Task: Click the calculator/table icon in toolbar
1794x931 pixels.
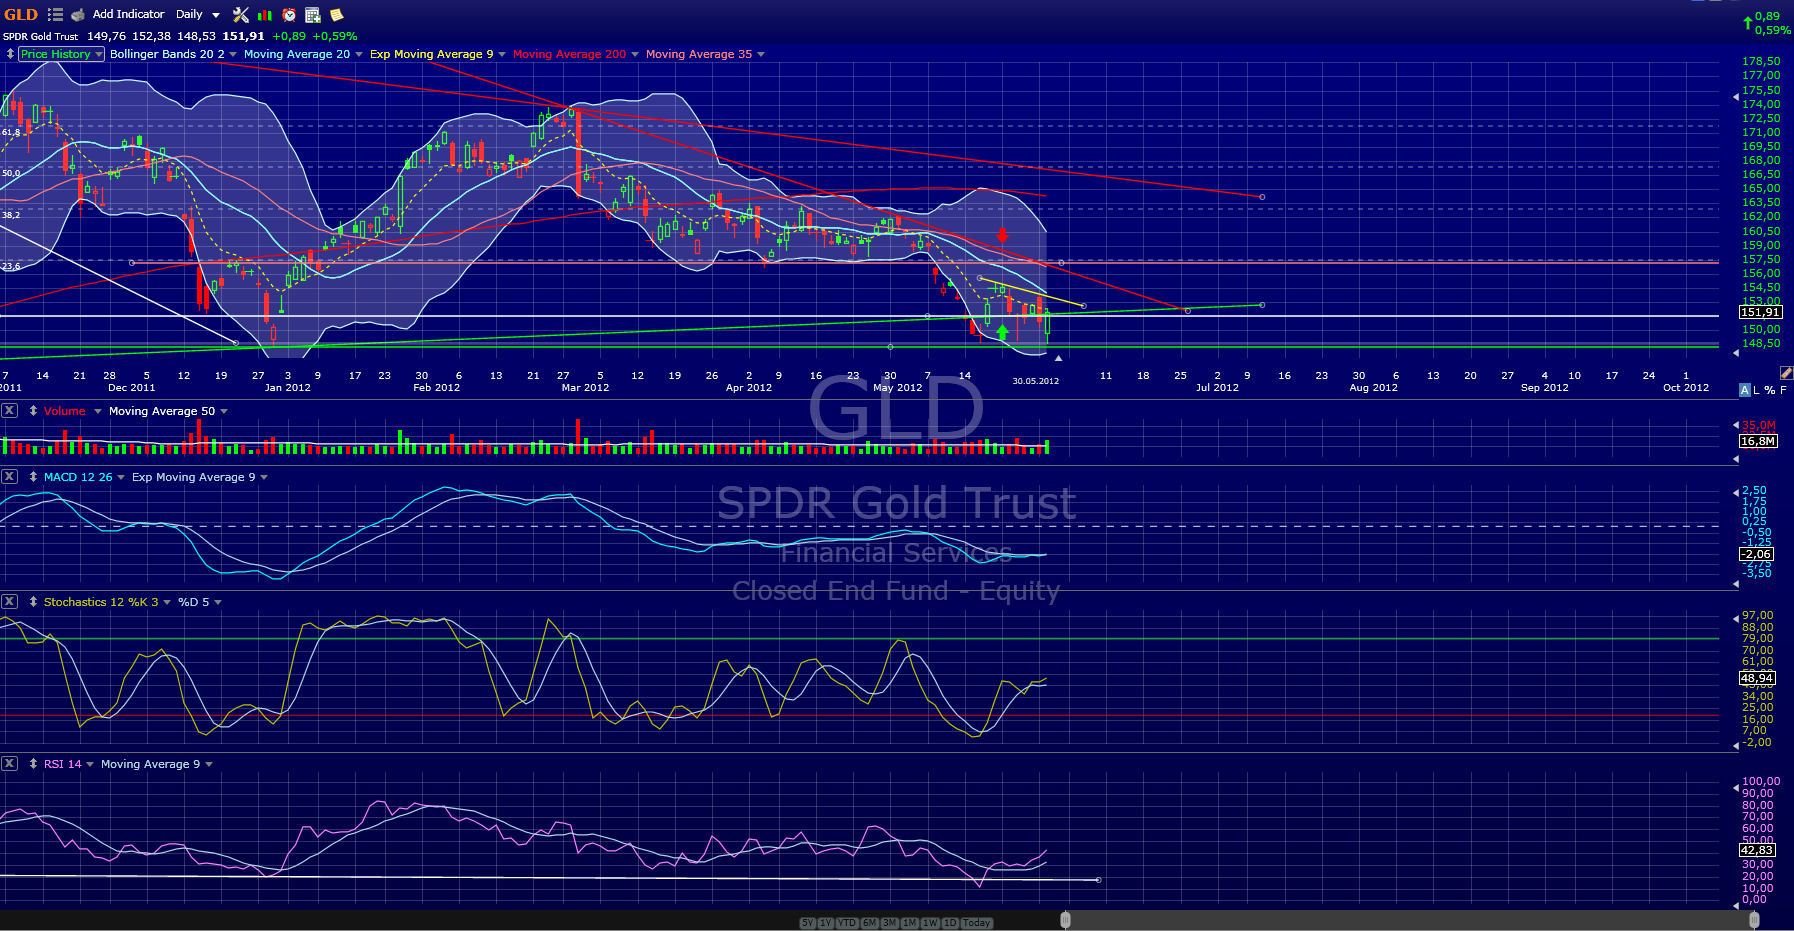Action: click(x=313, y=15)
